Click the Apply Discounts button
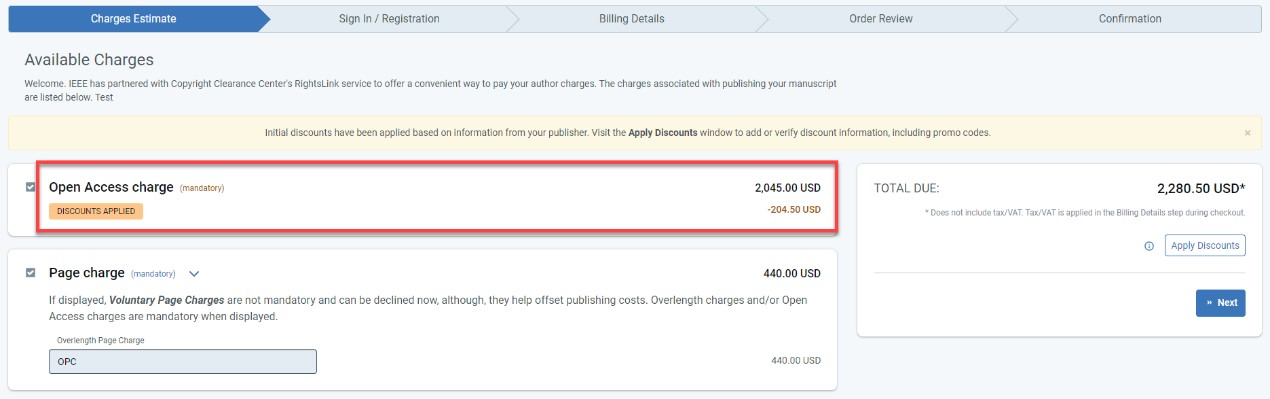Screen dimensions: 1270x399 coord(1205,246)
